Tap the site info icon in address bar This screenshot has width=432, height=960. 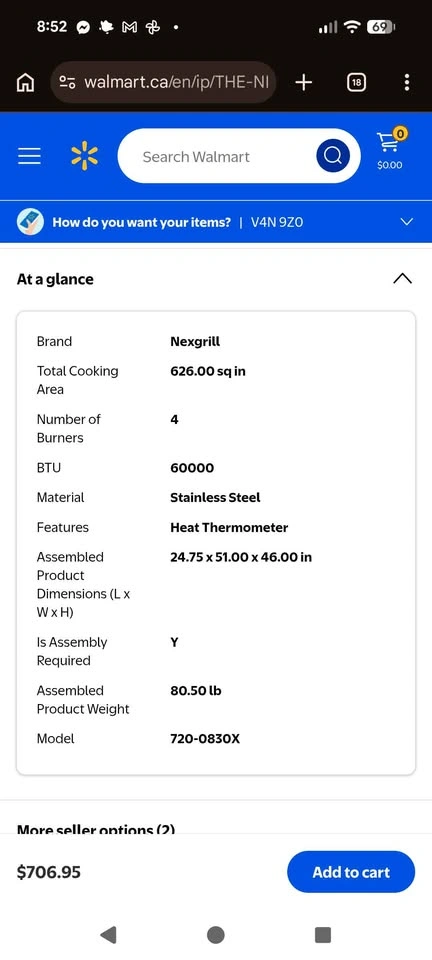coord(66,82)
